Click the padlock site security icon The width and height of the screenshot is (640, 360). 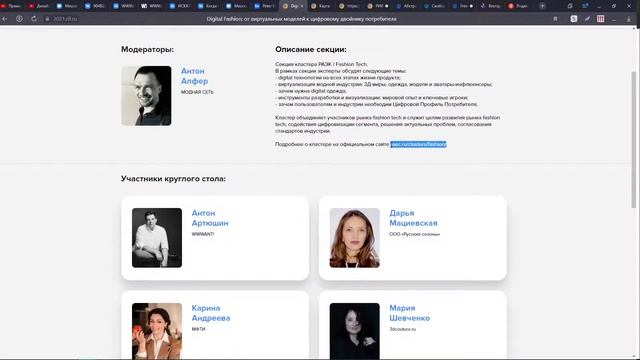pyautogui.click(x=47, y=19)
